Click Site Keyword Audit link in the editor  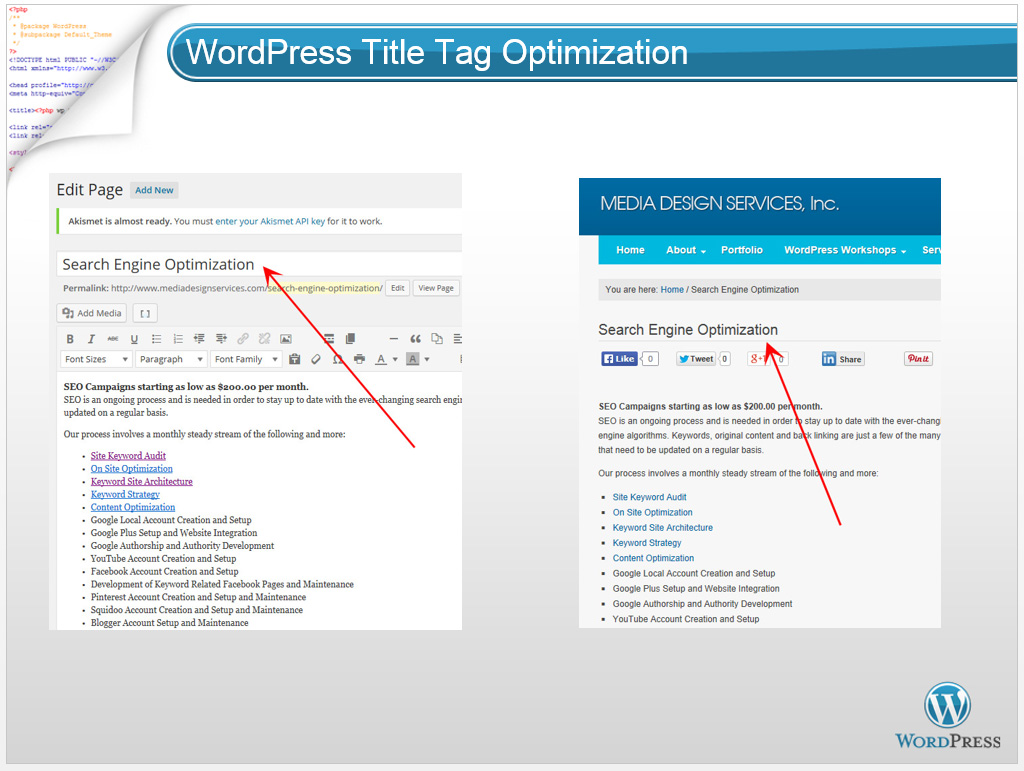point(128,456)
